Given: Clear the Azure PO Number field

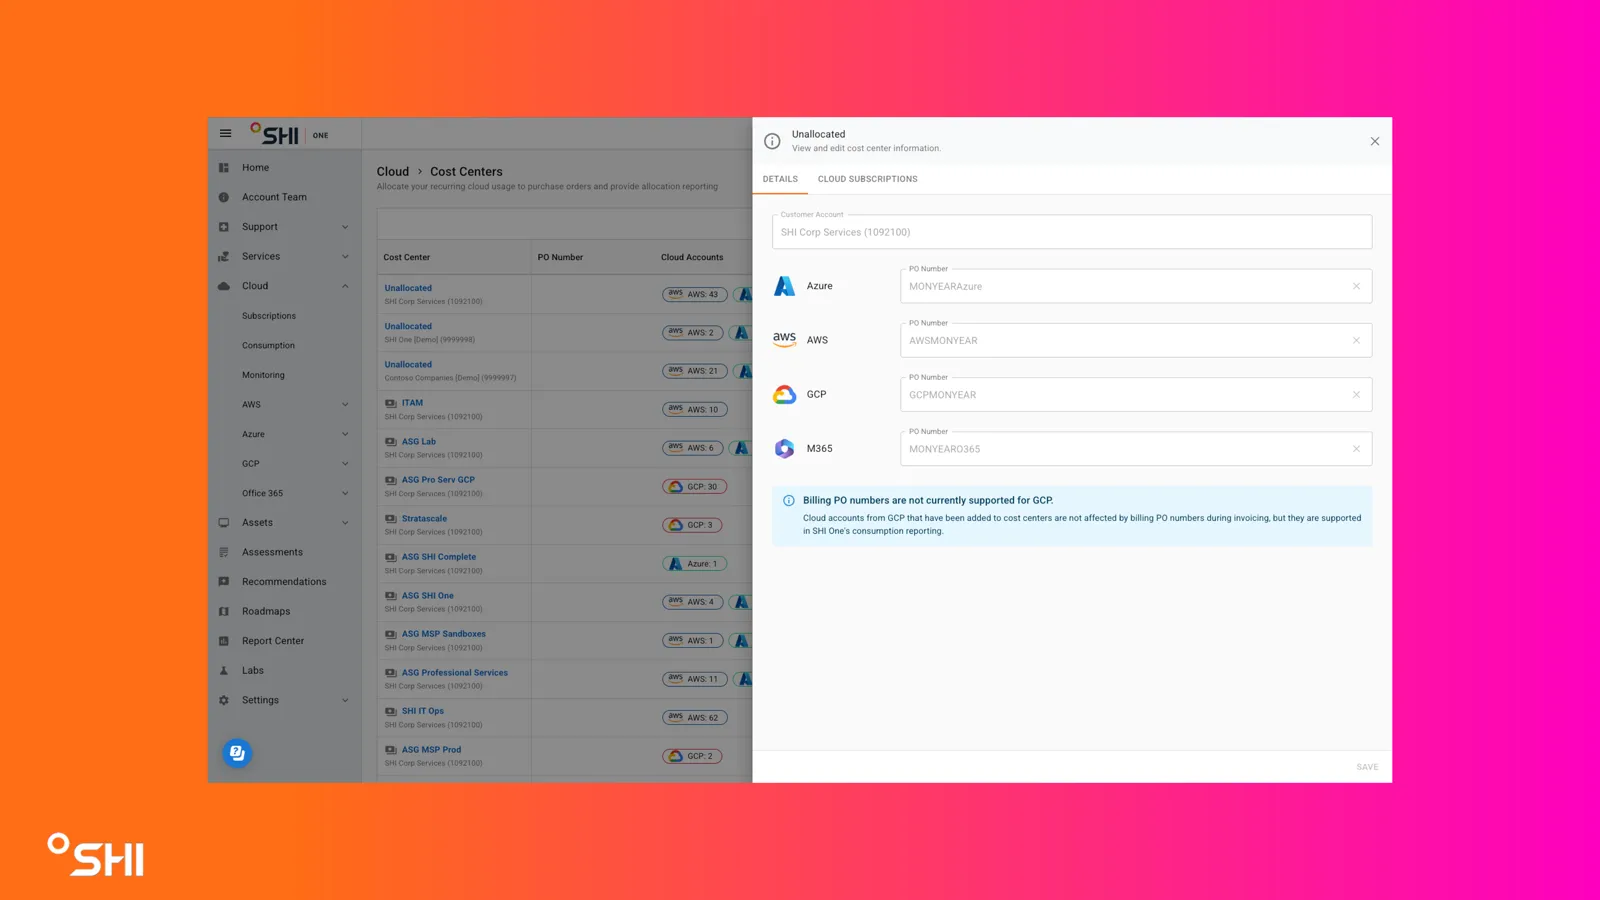Looking at the screenshot, I should click(1356, 286).
